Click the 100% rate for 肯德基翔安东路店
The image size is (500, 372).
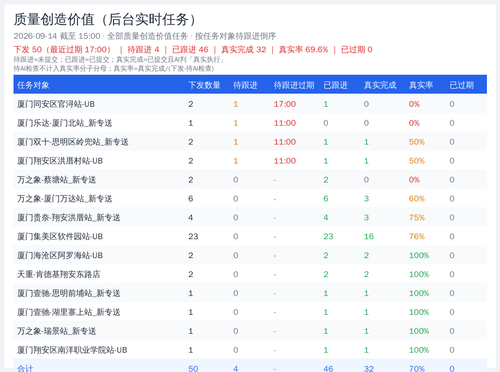[419, 274]
